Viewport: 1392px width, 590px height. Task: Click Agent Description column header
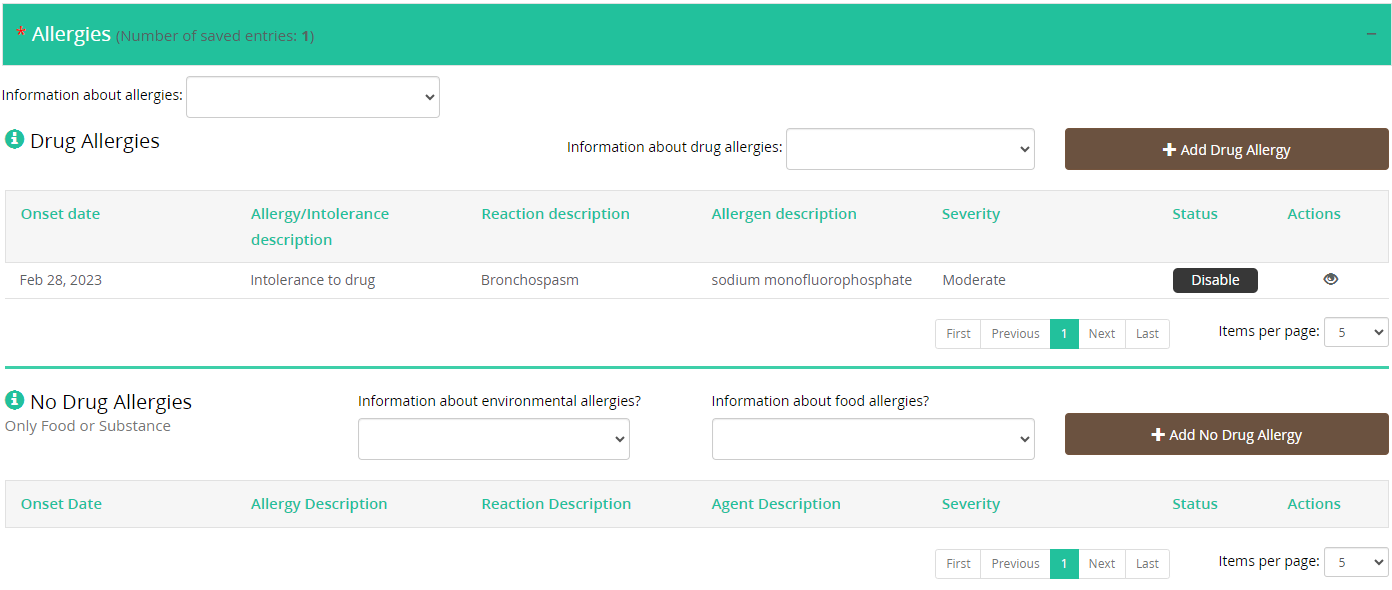pos(776,504)
